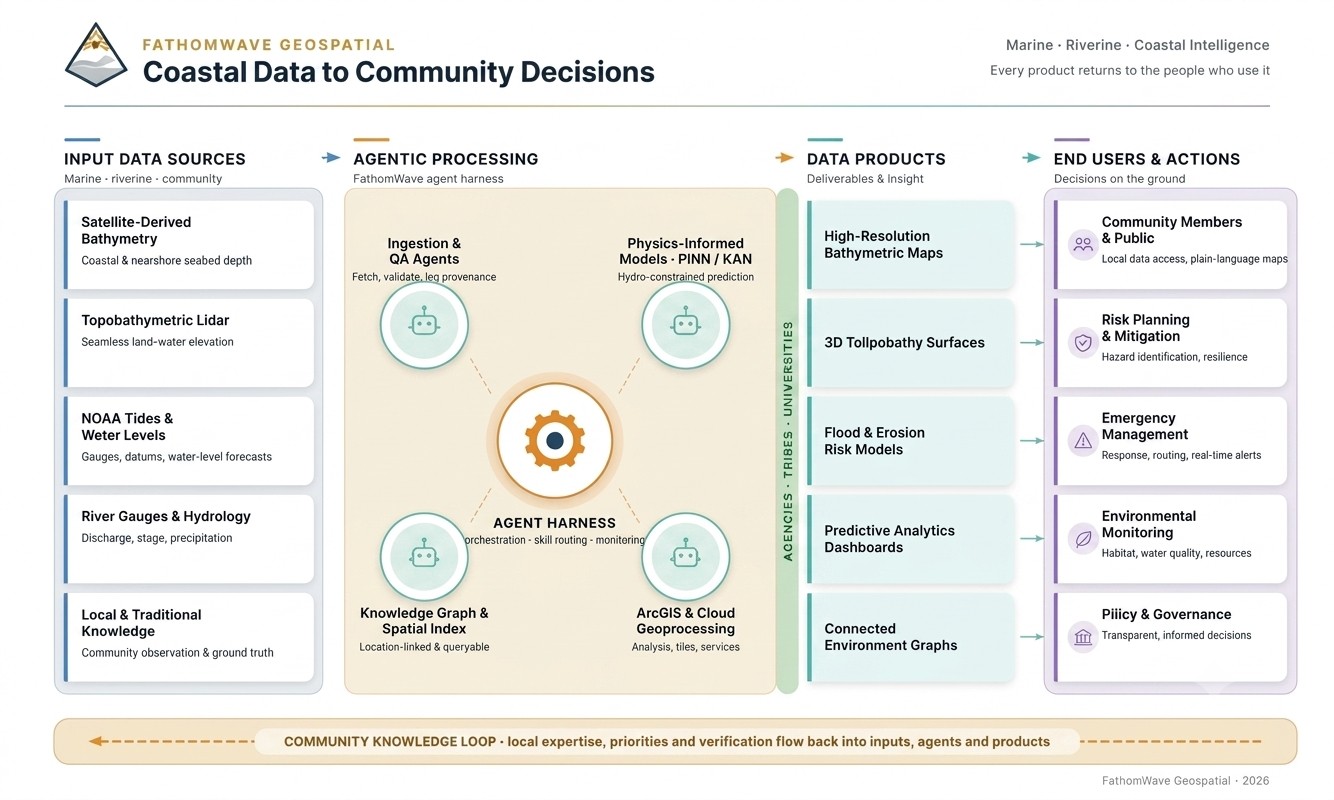Click the 'FathomWave Geospatial · 2026' footer text

pos(1185,781)
